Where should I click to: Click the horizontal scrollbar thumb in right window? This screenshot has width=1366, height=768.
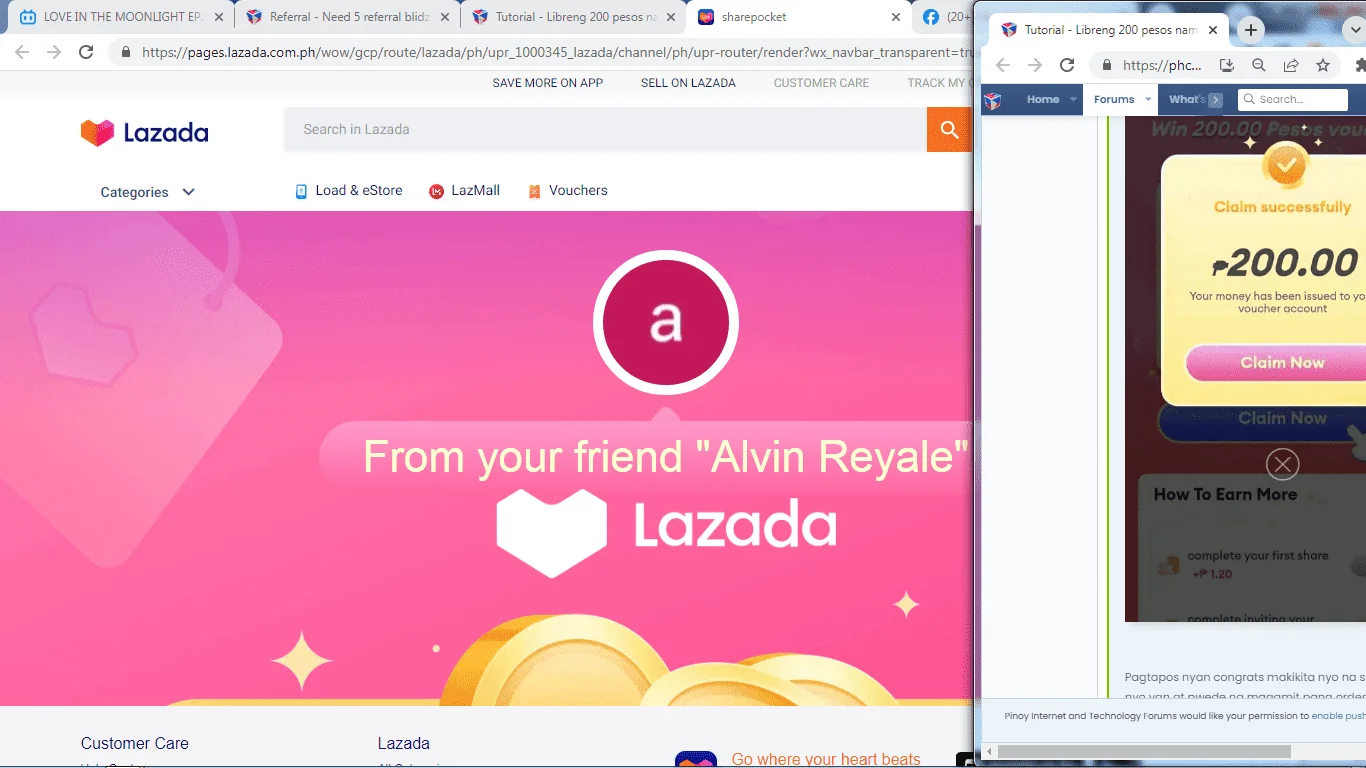click(x=1144, y=751)
